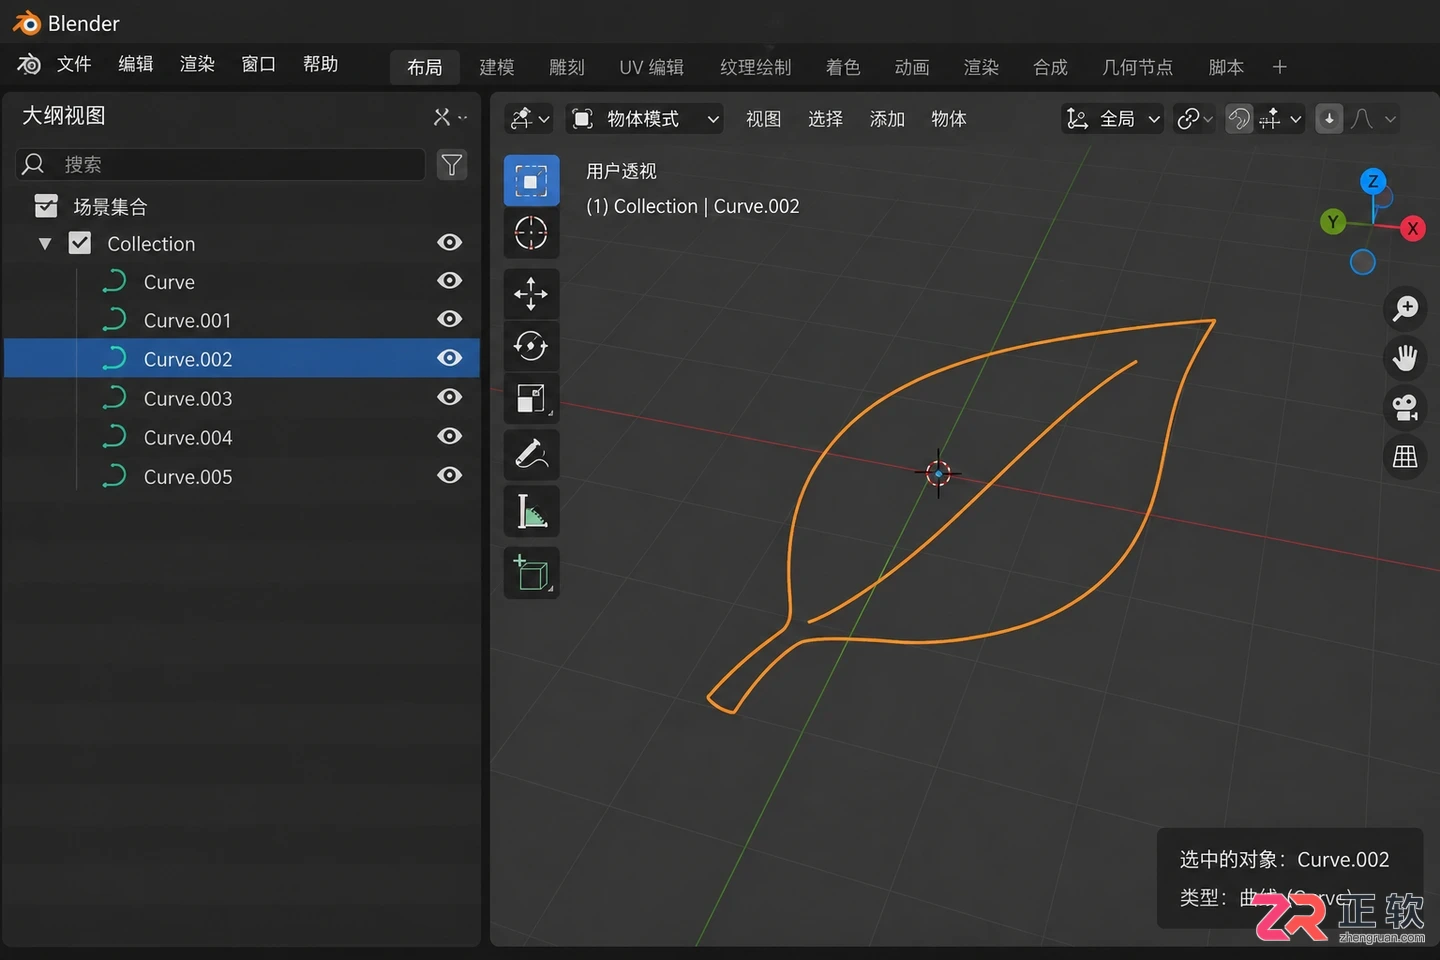Viewport: 1440px width, 960px height.
Task: Open the 编辑 menu
Action: (136, 64)
